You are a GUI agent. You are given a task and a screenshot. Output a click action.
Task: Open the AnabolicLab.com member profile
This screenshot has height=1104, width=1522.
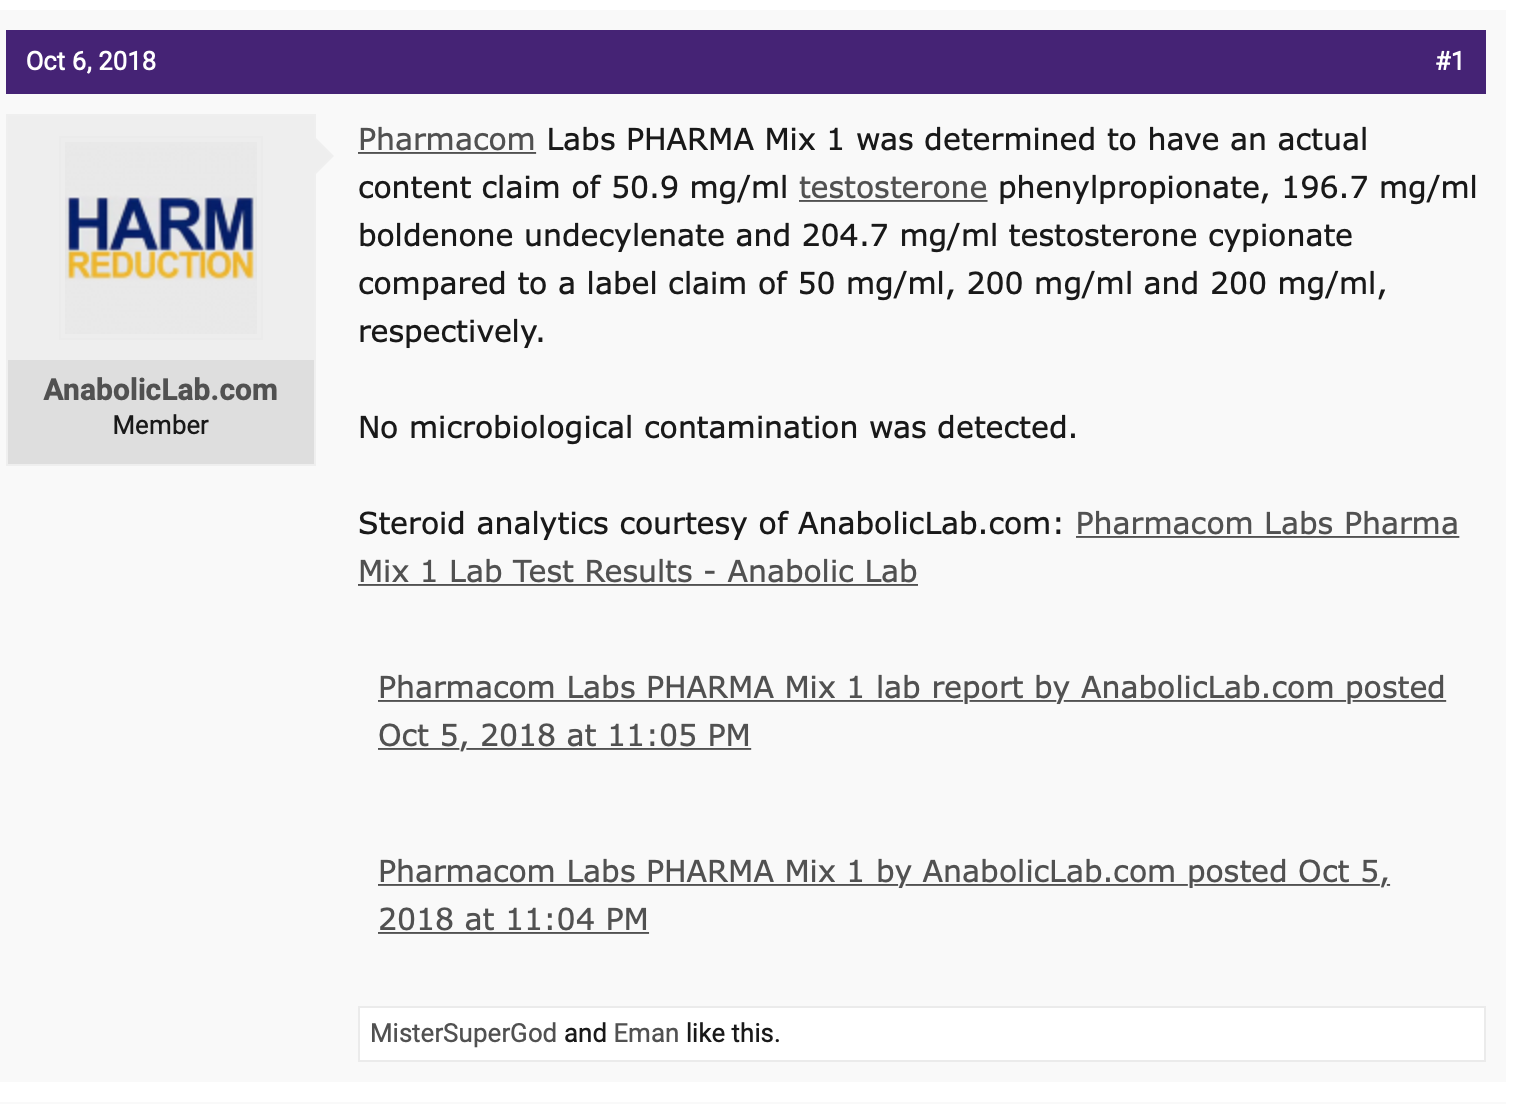tap(161, 390)
